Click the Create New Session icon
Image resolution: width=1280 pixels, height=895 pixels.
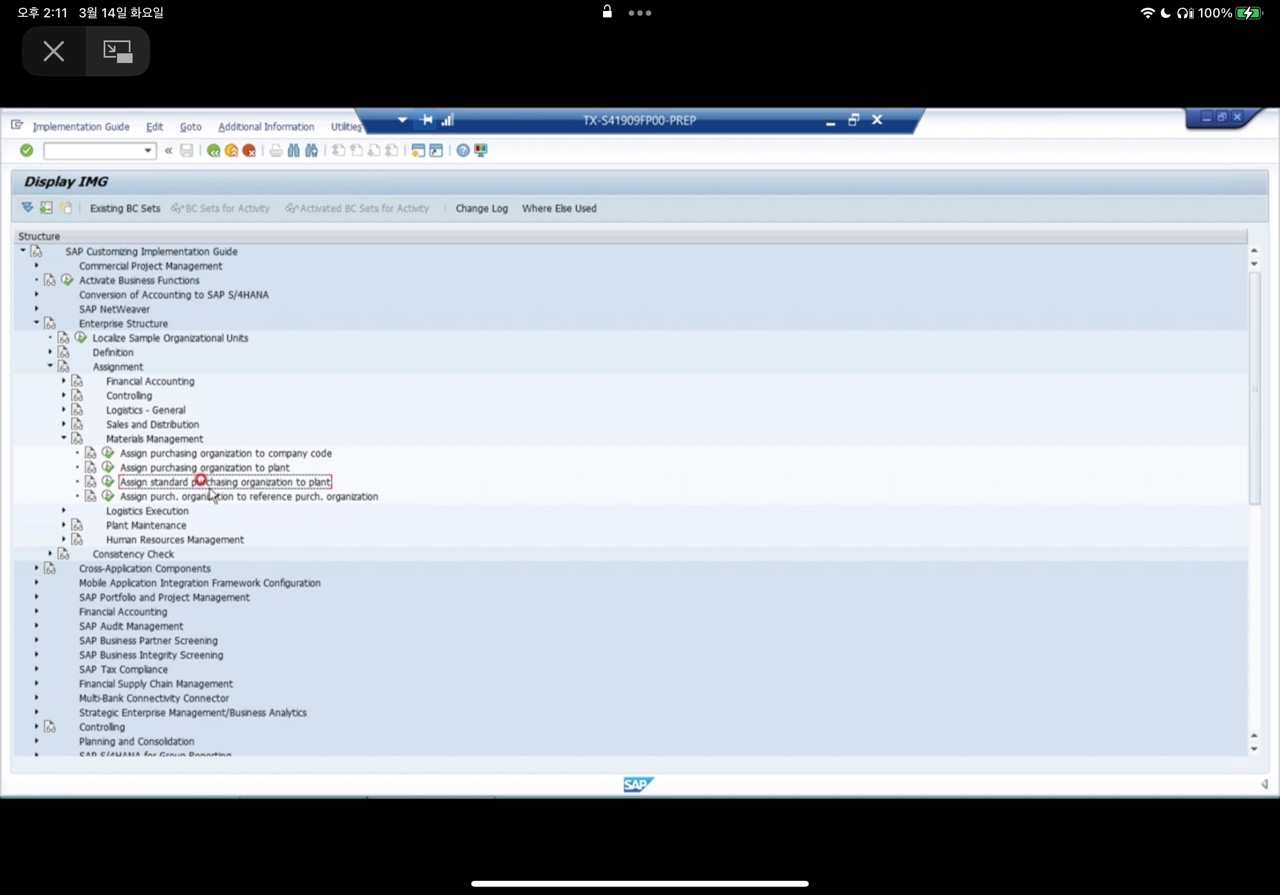[419, 150]
